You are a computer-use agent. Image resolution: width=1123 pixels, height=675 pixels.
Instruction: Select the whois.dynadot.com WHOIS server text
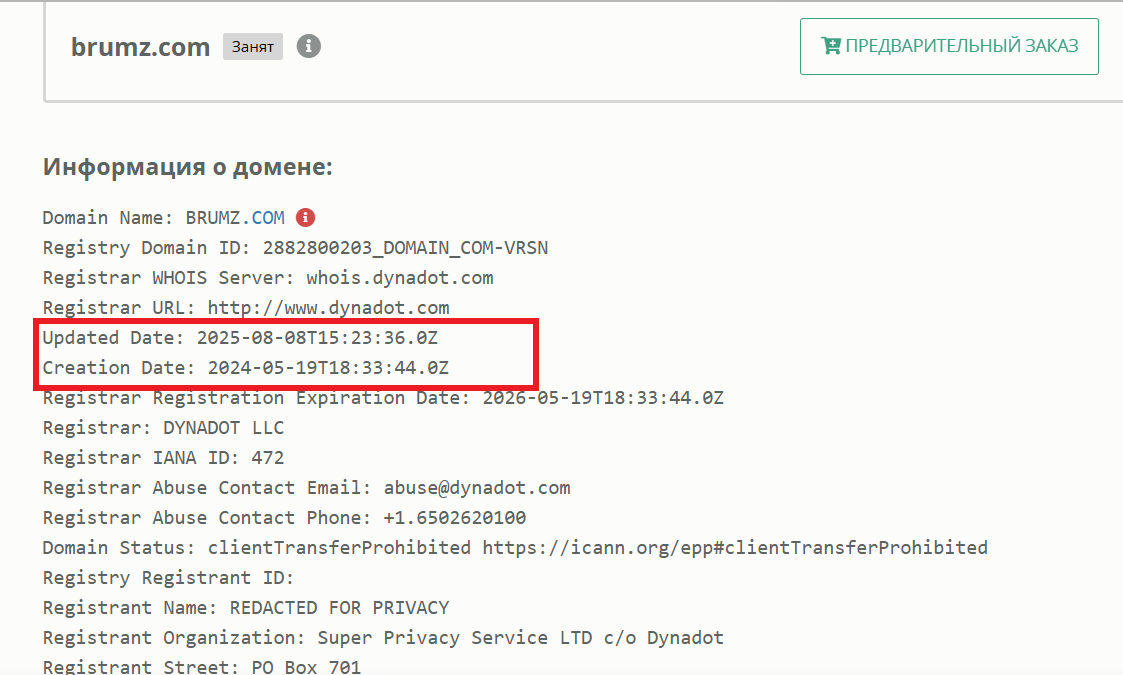pyautogui.click(x=400, y=277)
